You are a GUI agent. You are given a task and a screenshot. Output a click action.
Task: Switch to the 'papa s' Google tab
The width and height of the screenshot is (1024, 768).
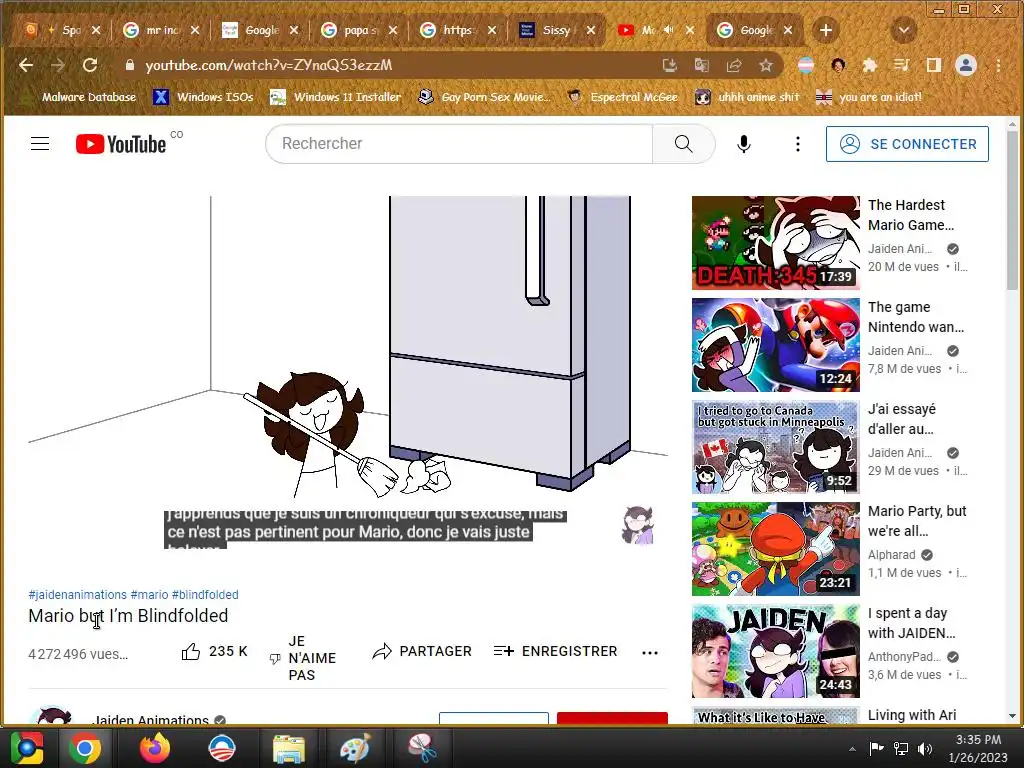(x=359, y=30)
